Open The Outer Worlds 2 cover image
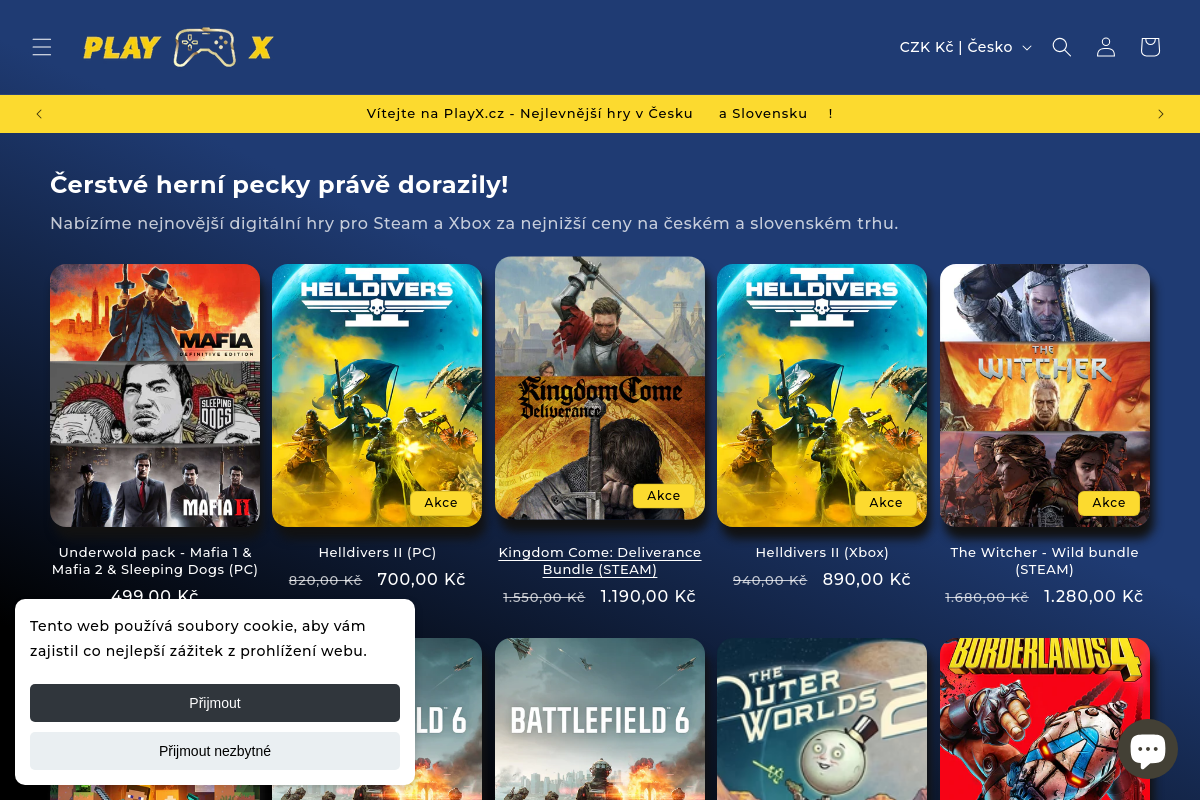The image size is (1200, 800). [822, 719]
